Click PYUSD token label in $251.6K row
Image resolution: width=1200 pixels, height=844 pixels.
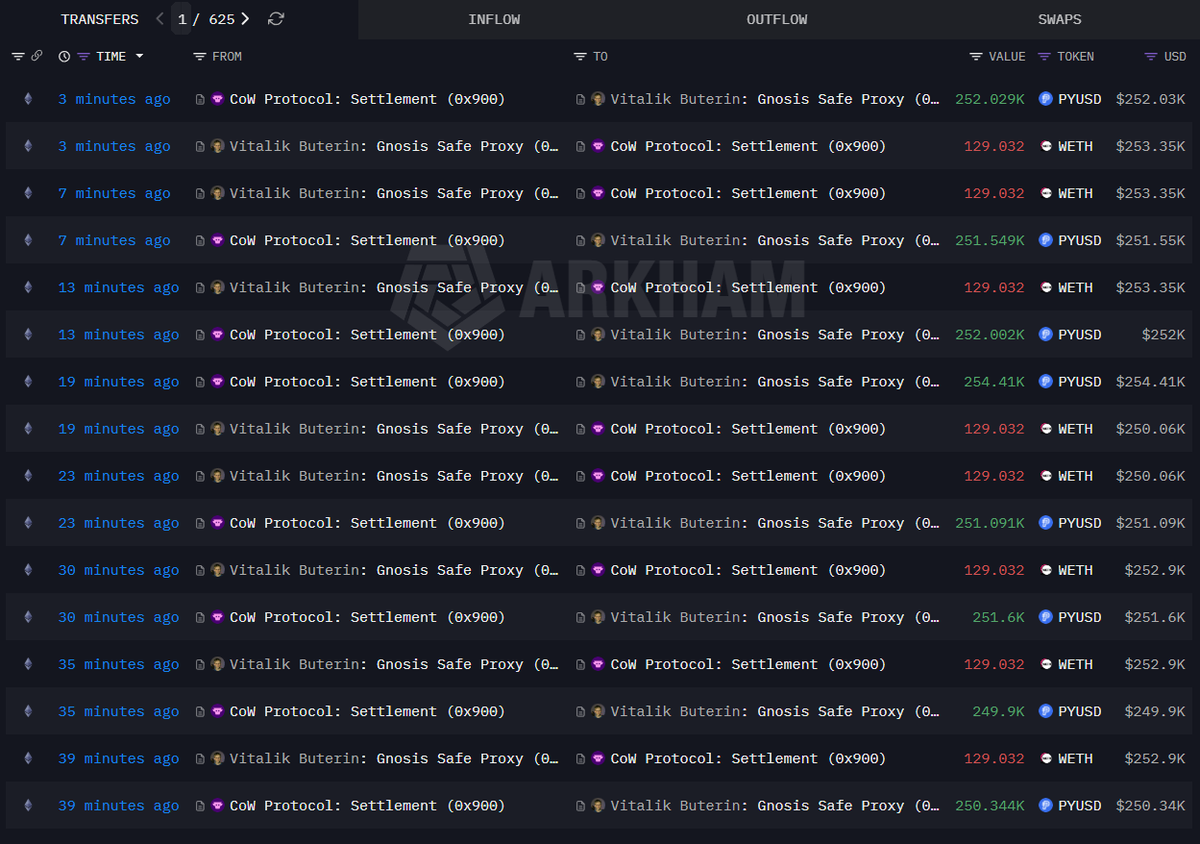(1079, 618)
